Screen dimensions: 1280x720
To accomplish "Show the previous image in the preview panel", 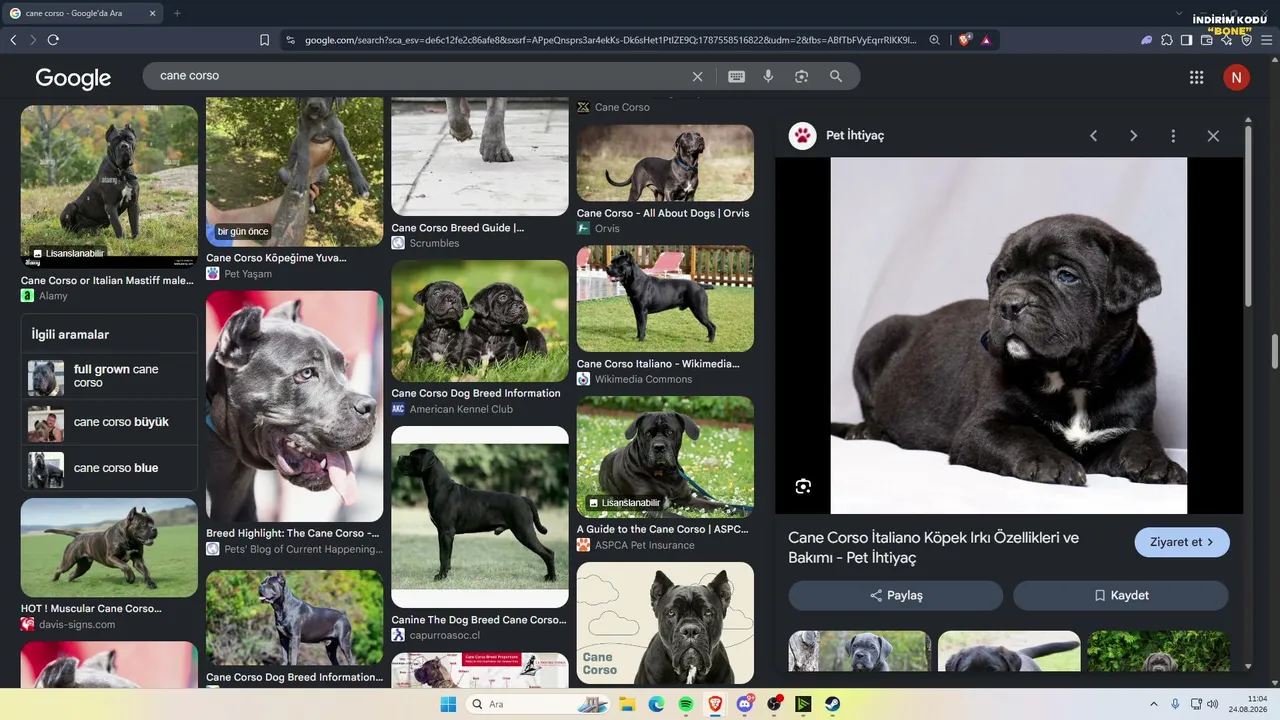I will (1093, 136).
